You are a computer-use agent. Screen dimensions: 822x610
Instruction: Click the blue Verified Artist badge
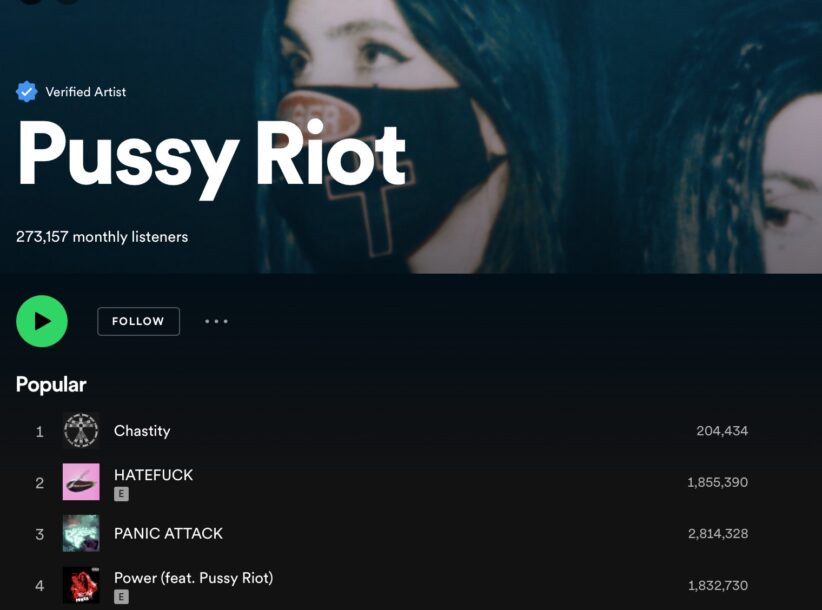pyautogui.click(x=27, y=92)
